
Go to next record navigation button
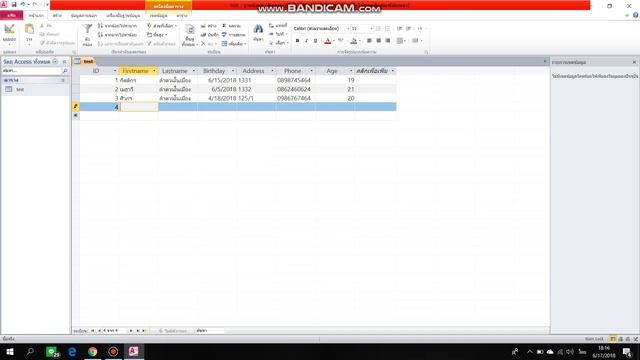[131, 331]
